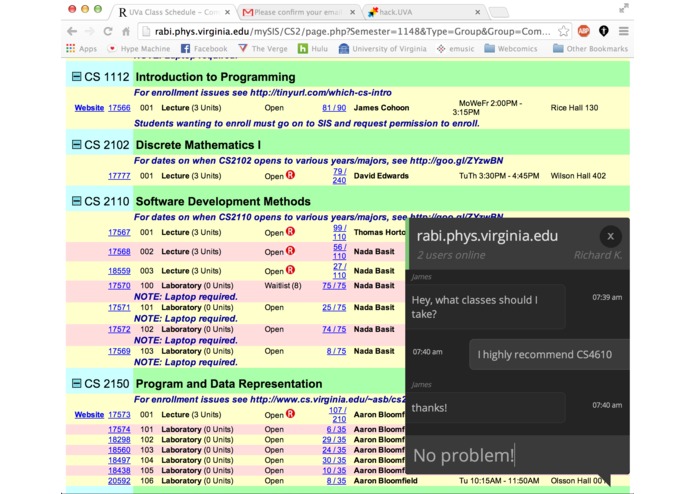
Task: Open the CS 1112 Website link
Action: point(89,108)
